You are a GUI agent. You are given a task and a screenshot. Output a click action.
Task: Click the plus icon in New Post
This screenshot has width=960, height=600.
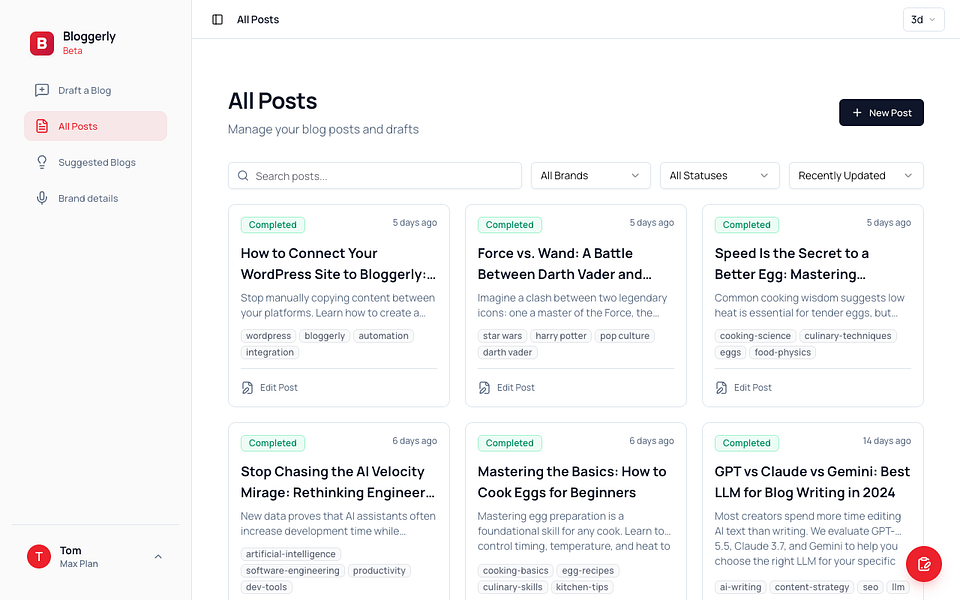pos(857,113)
